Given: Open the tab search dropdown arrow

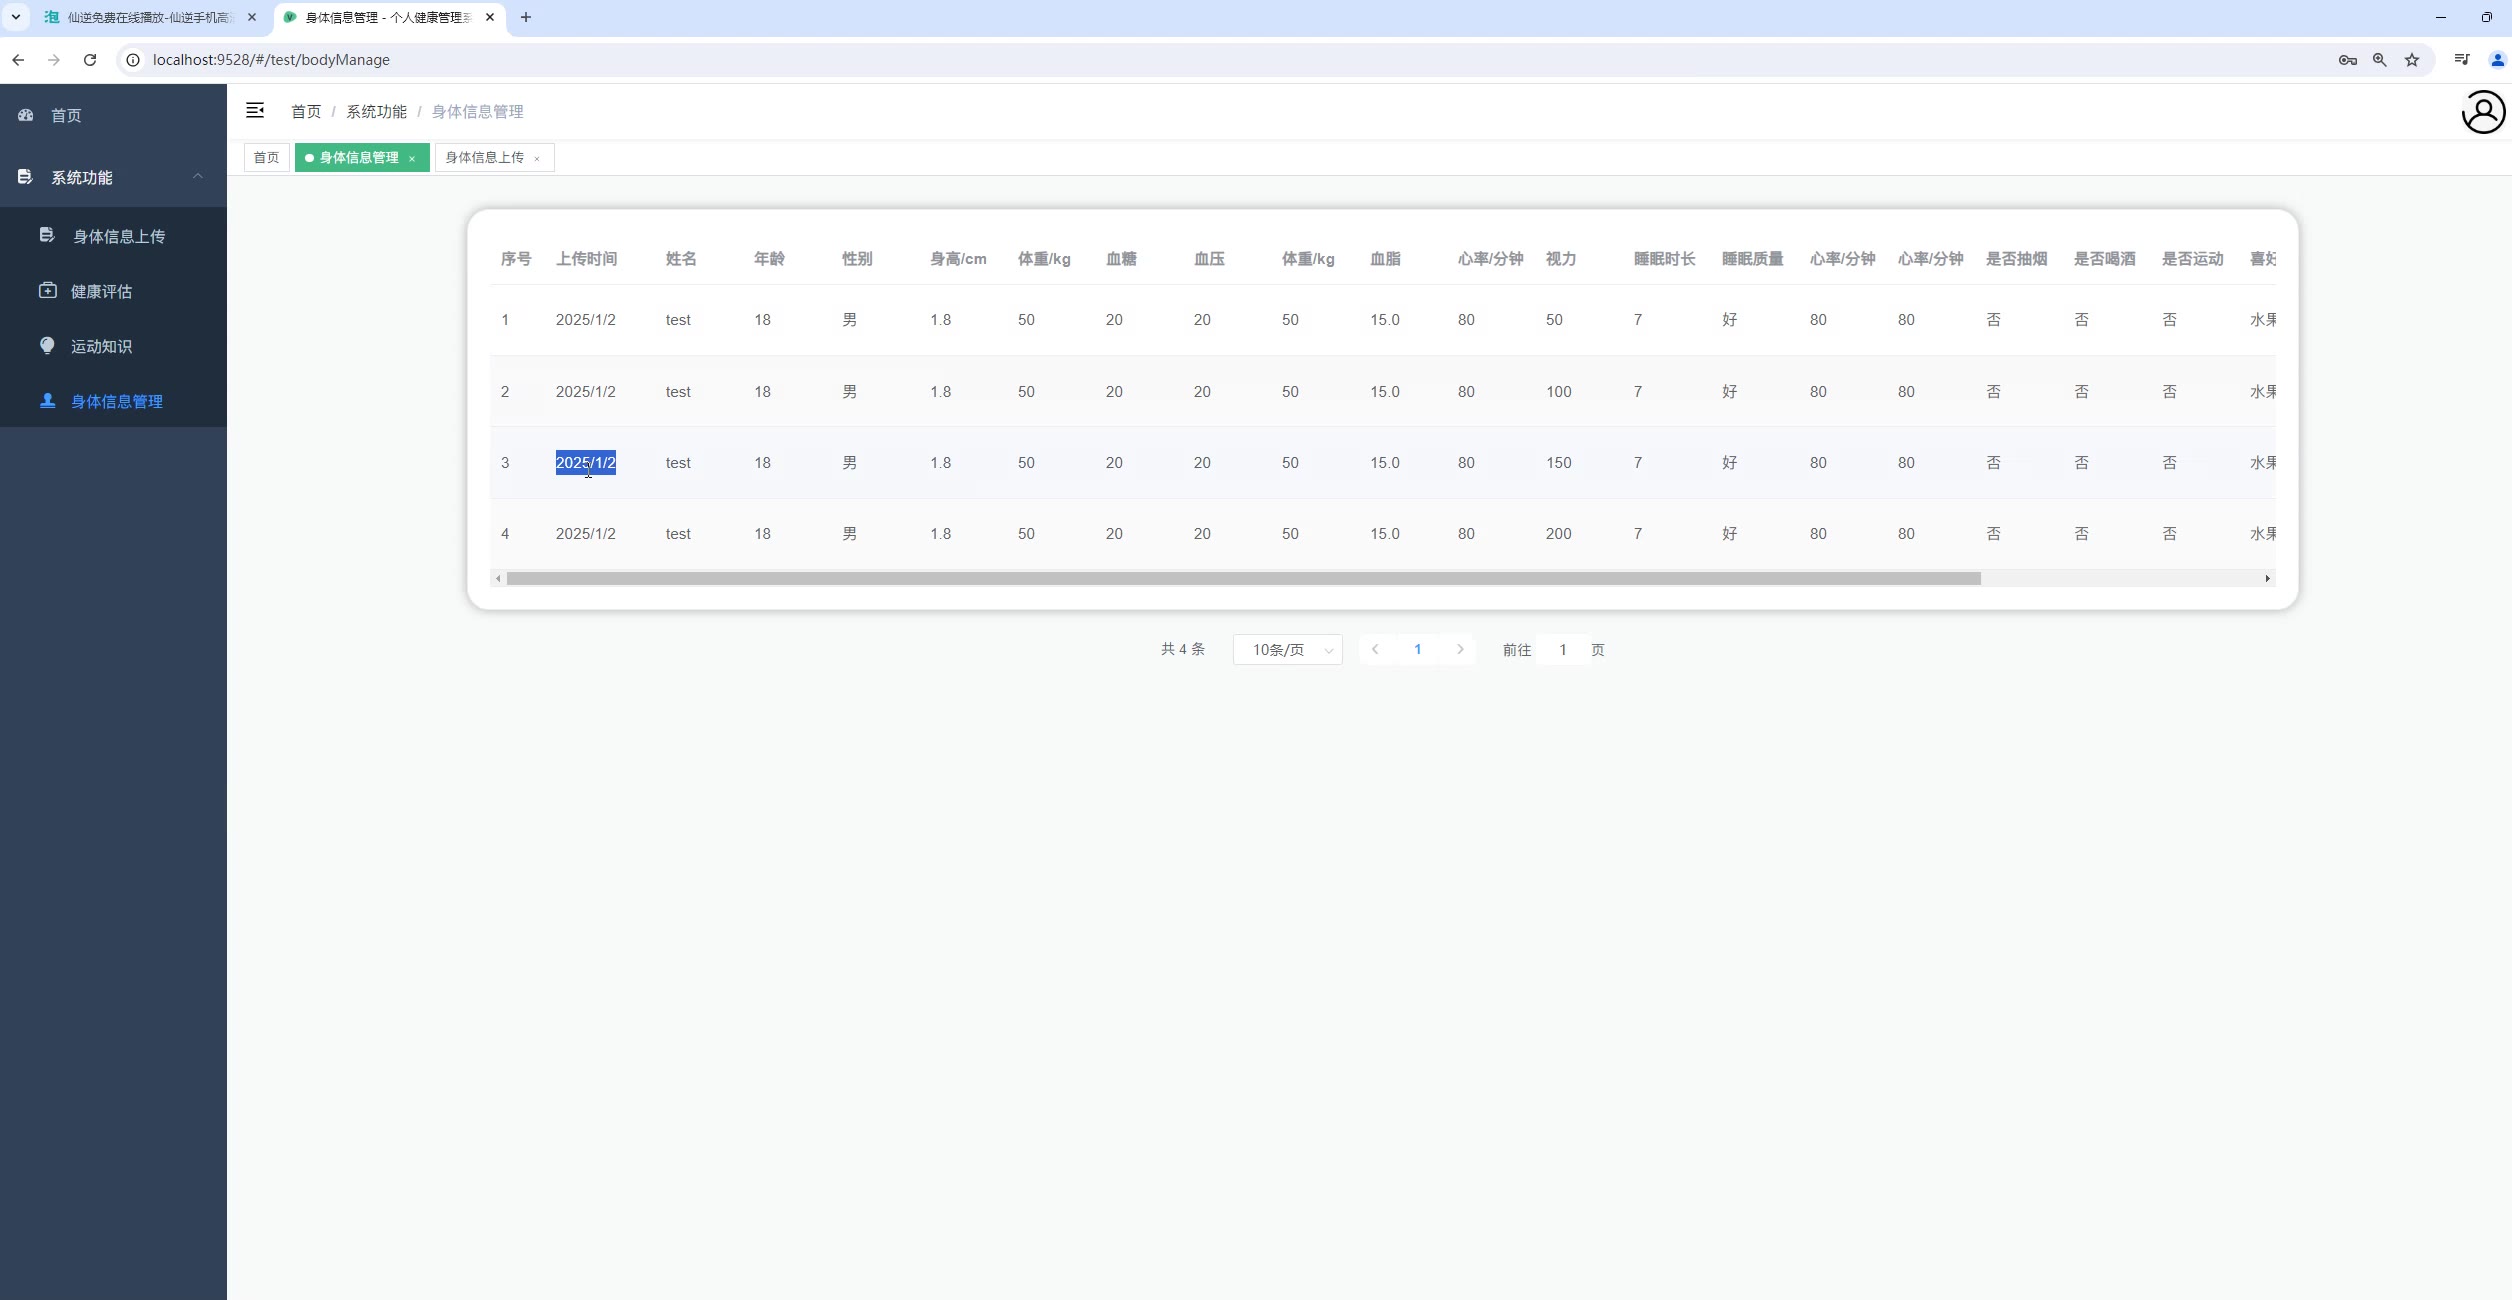Looking at the screenshot, I should click(16, 17).
